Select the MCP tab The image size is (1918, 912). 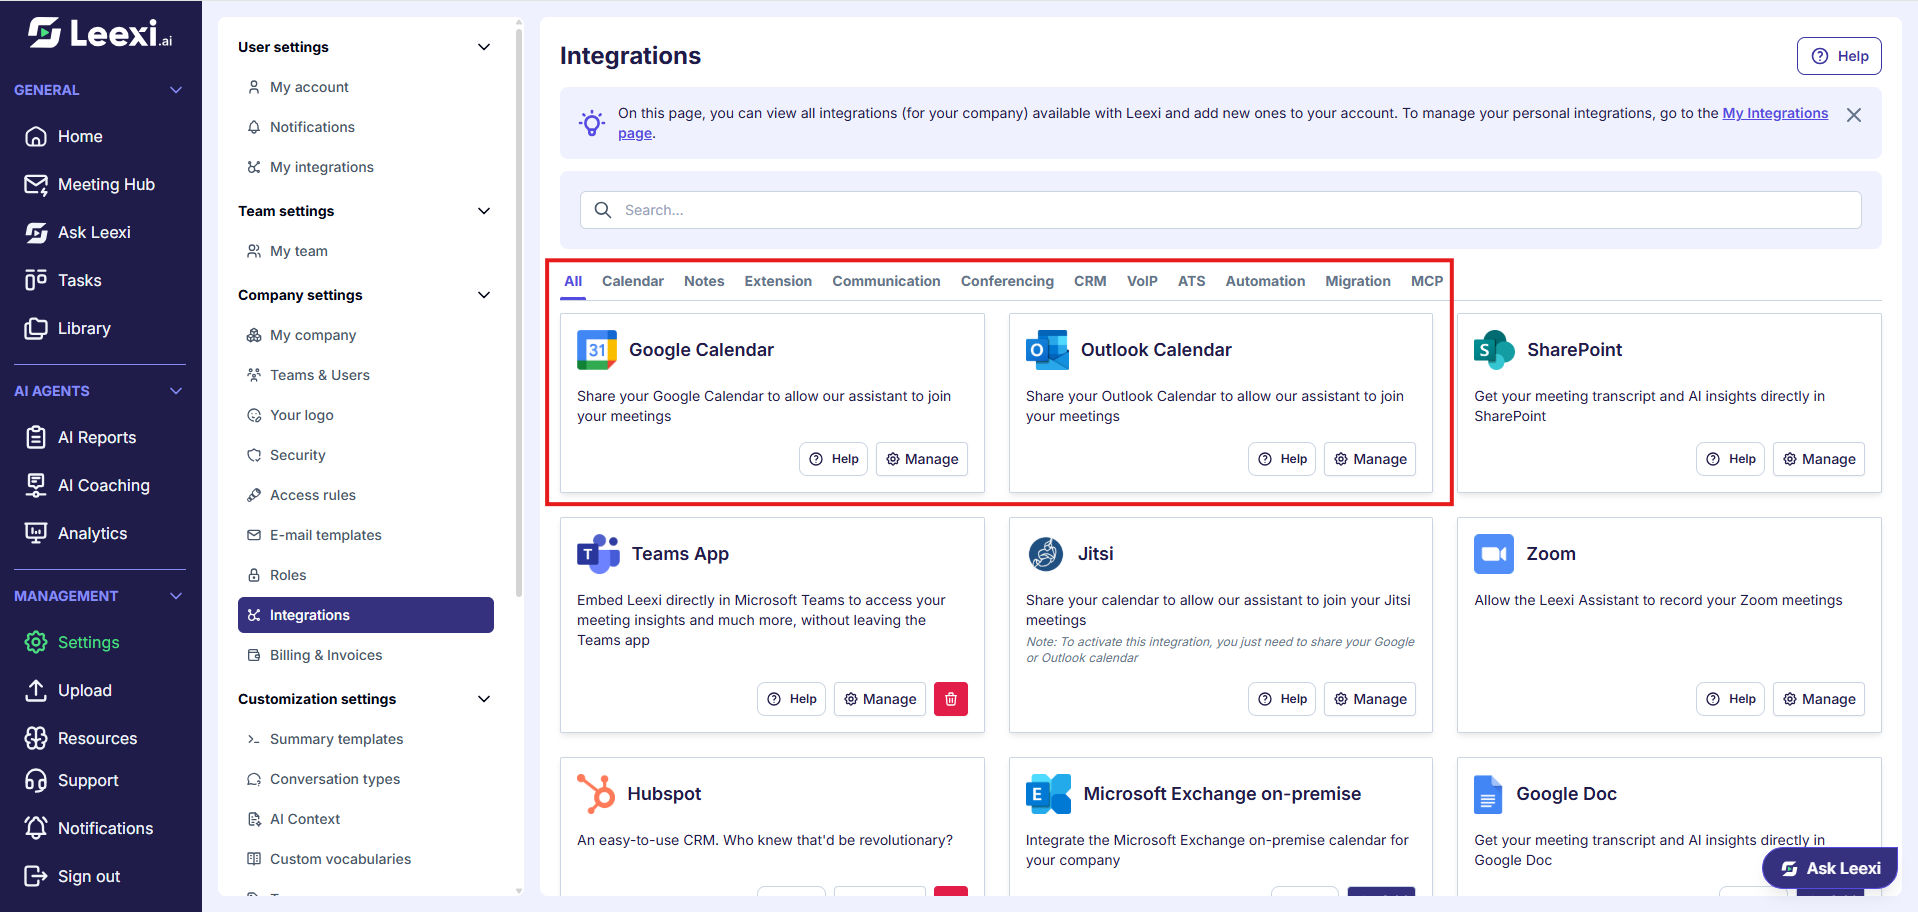point(1427,281)
